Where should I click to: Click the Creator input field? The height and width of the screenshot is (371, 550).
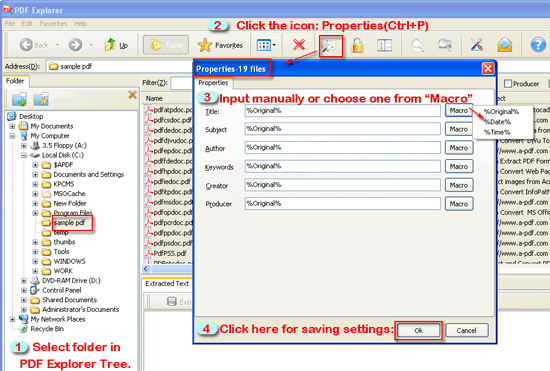(342, 185)
